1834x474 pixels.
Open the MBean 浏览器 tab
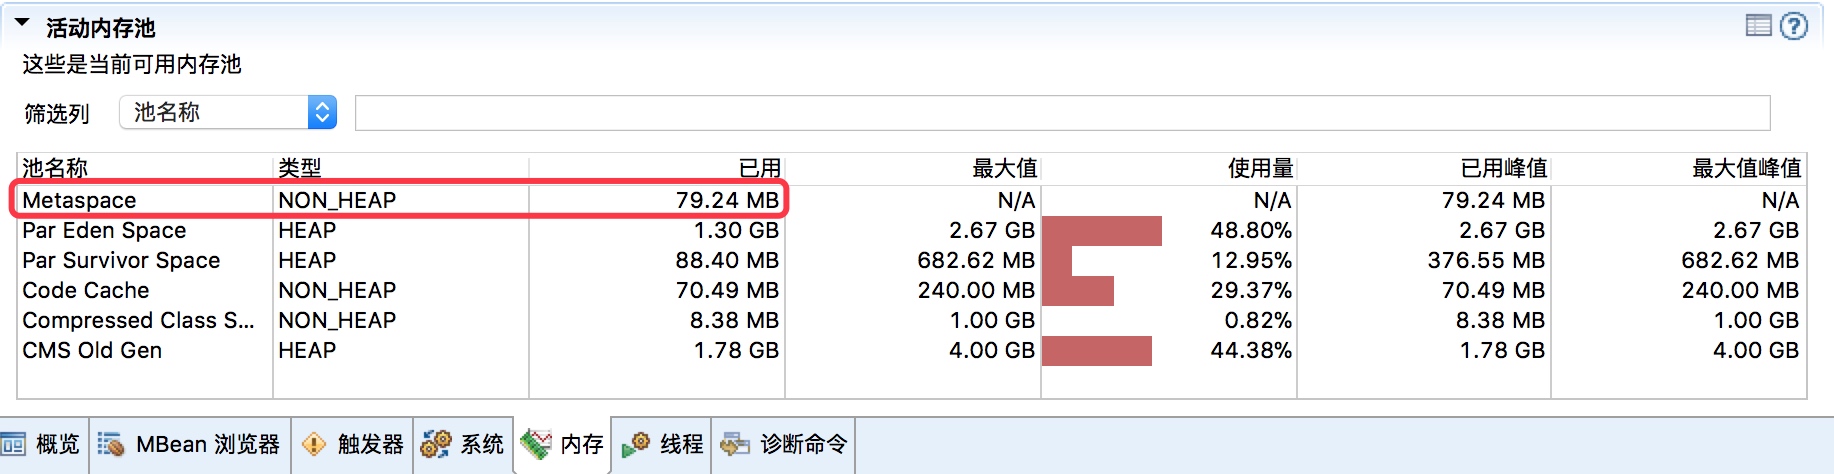click(x=190, y=444)
